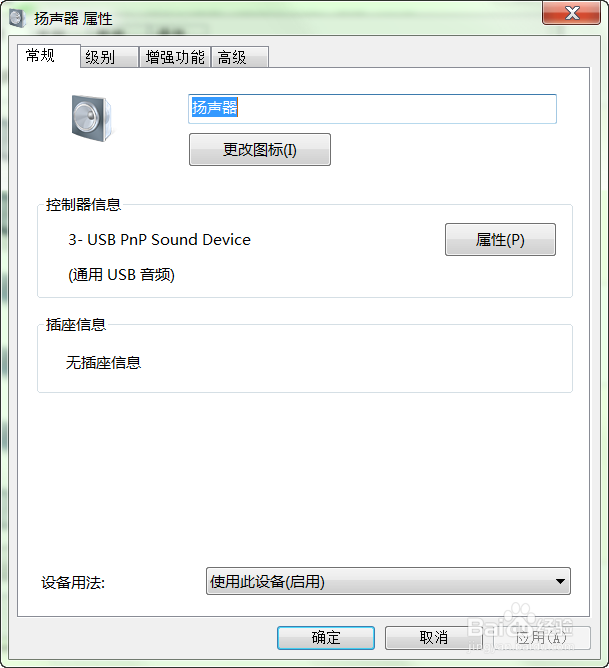Expand the 设备用法 dropdown arrow
This screenshot has width=609, height=668.
pos(560,581)
